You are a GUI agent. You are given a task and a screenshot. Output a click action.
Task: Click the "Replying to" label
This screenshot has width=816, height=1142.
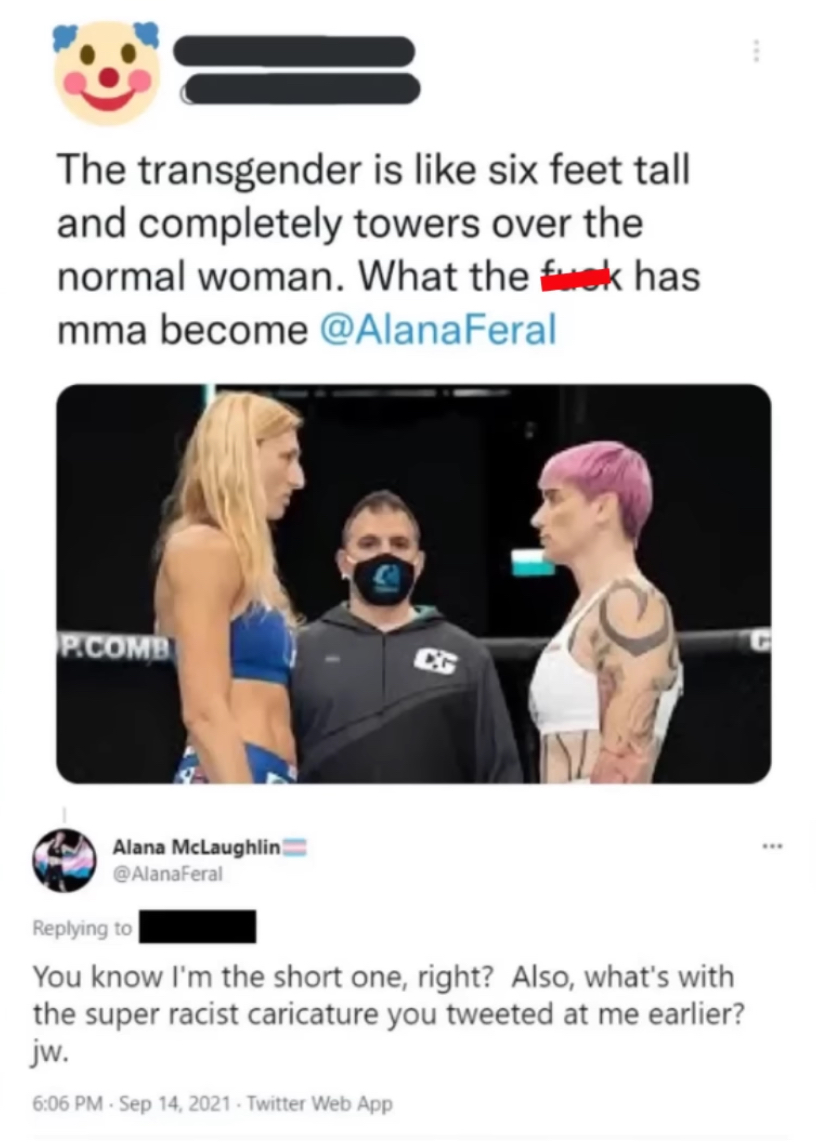point(82,927)
